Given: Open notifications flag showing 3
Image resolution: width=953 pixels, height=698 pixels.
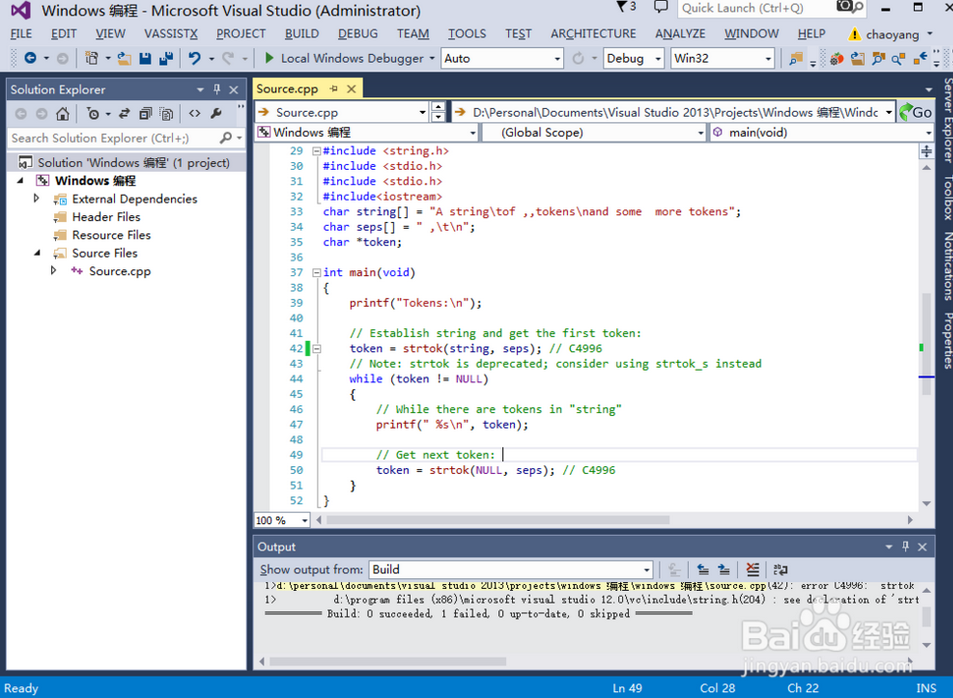Looking at the screenshot, I should 626,7.
